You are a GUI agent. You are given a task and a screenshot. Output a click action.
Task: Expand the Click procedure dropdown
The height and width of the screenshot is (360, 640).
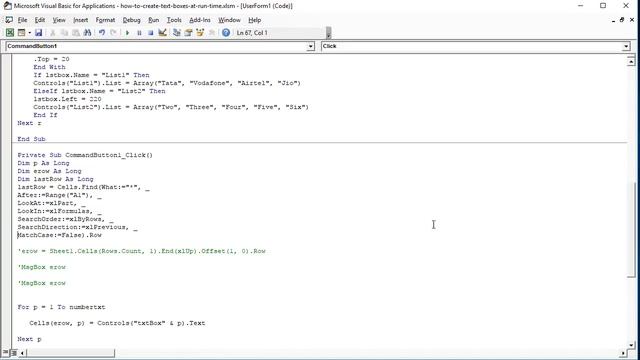click(x=626, y=47)
